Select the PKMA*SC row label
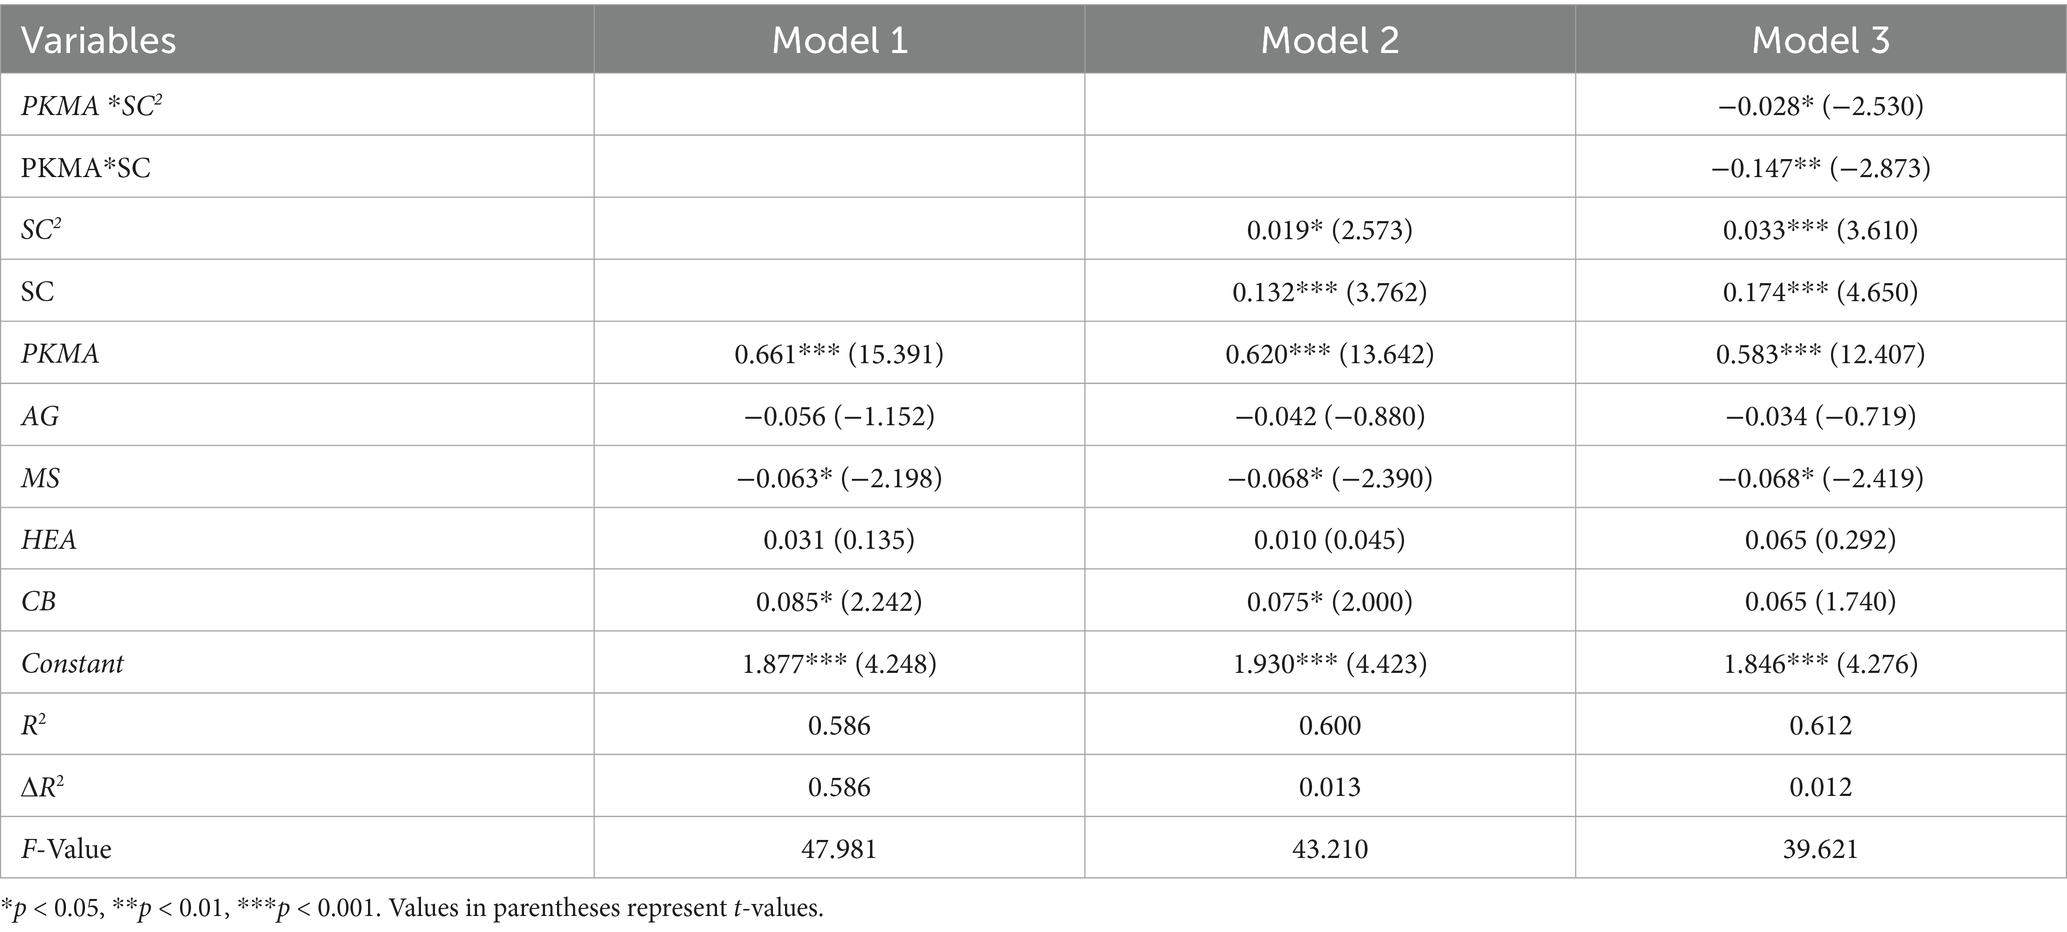This screenshot has height=932, width=2067. tap(86, 167)
